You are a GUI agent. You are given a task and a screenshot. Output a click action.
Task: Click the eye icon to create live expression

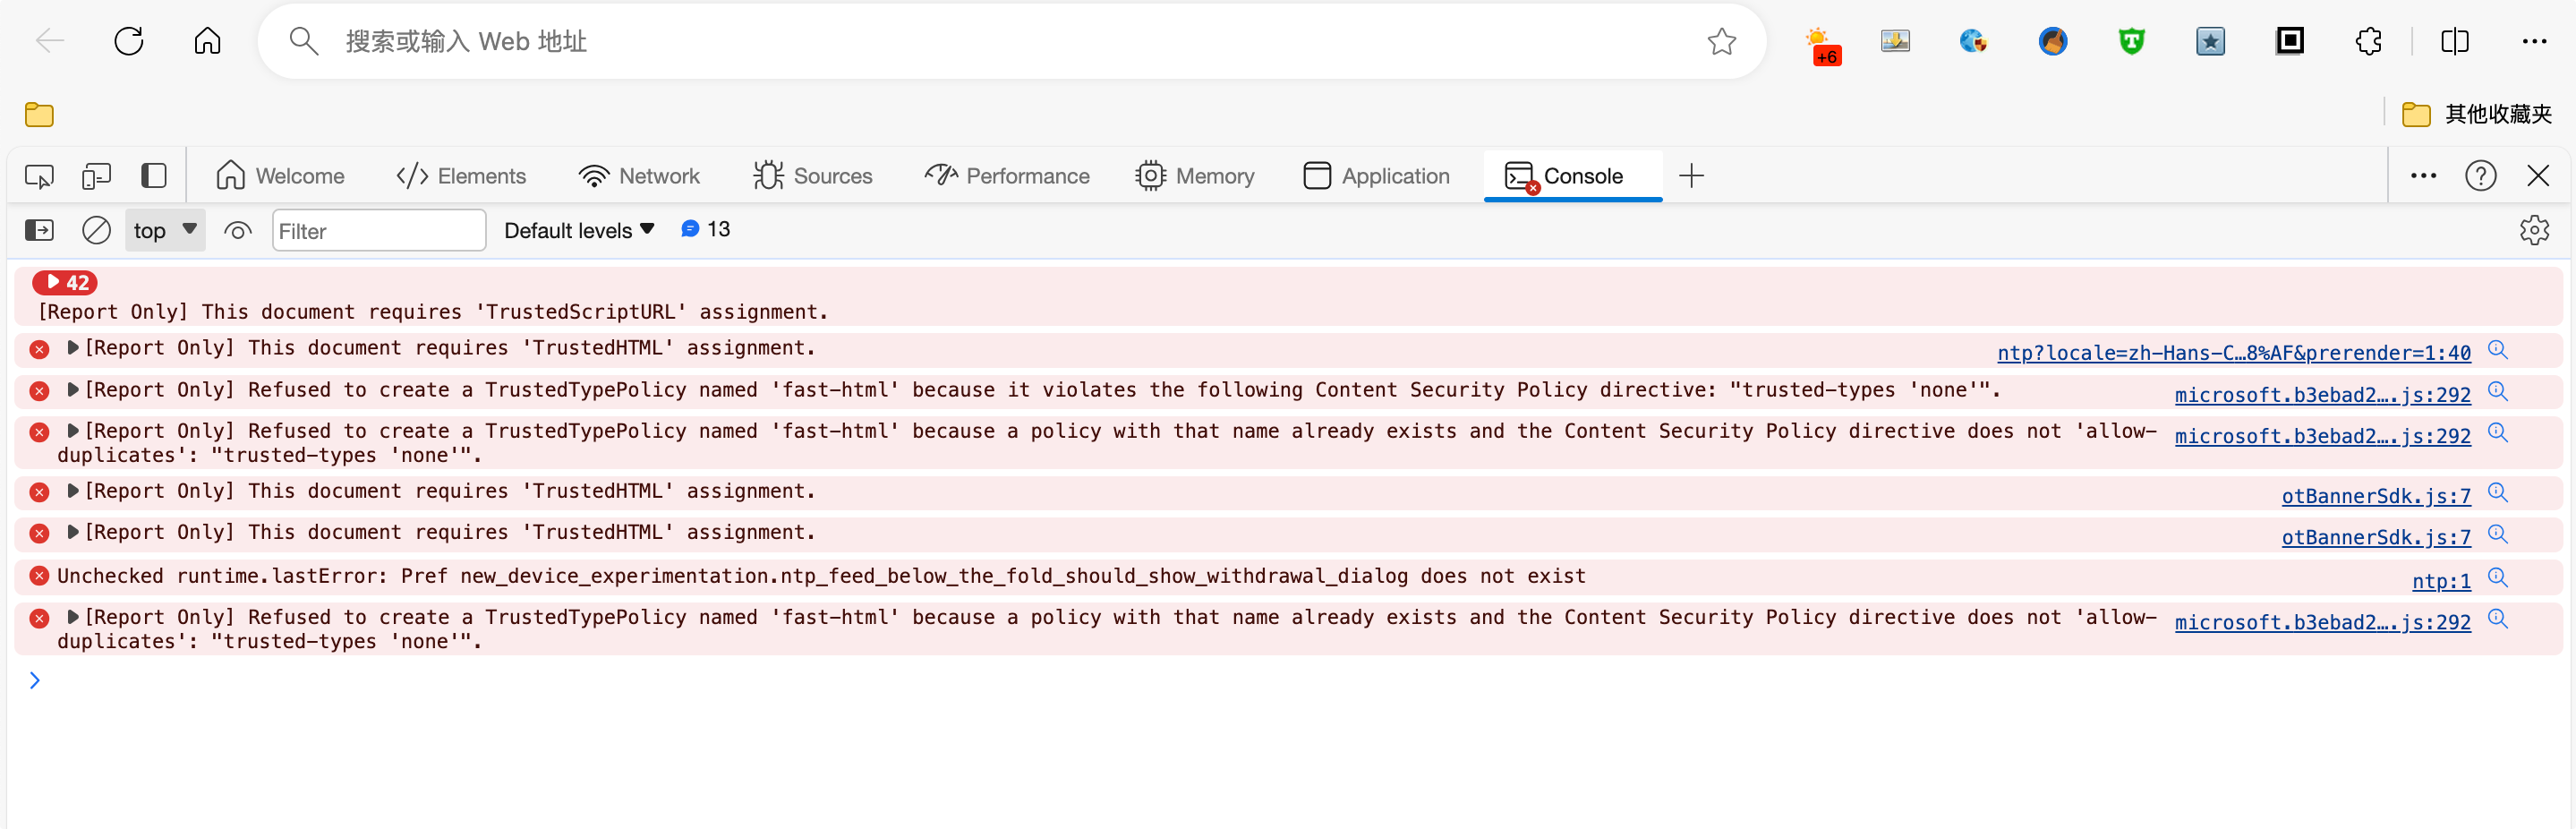(x=238, y=229)
